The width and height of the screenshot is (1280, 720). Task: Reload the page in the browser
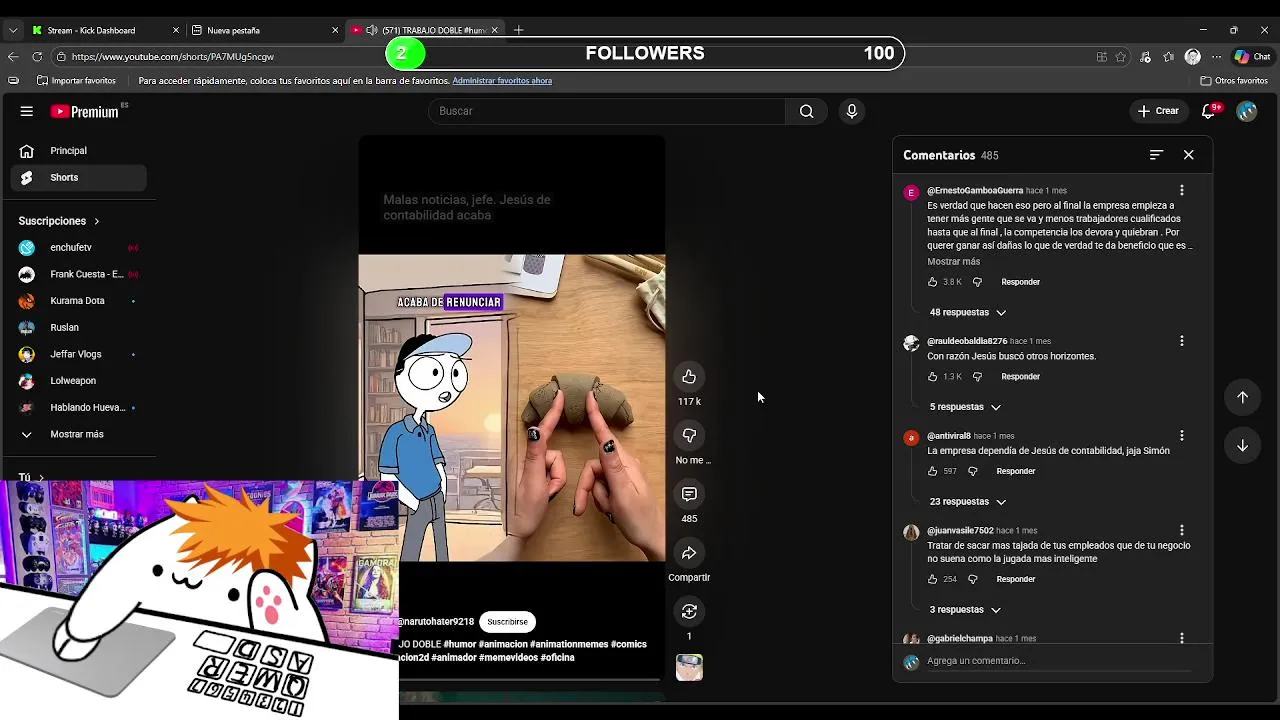tap(37, 57)
